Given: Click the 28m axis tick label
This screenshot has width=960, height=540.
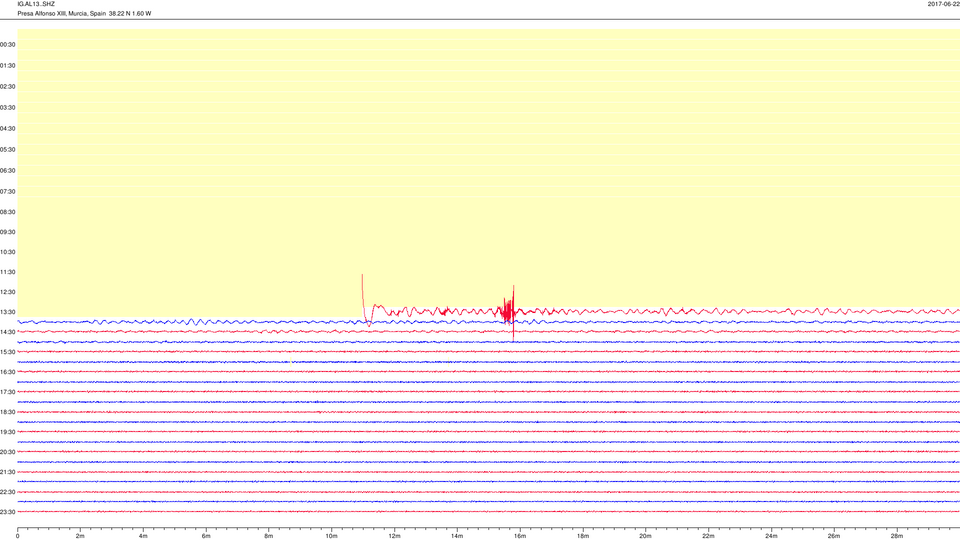Looking at the screenshot, I should tap(897, 536).
